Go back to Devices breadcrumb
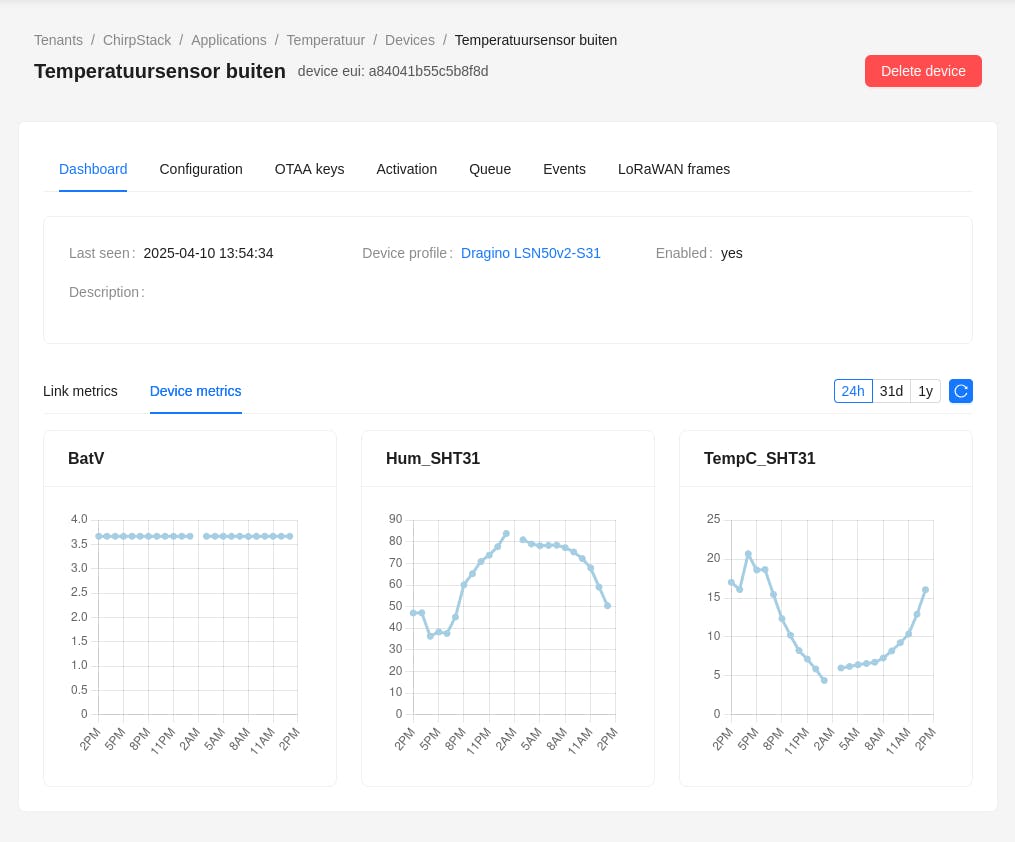This screenshot has width=1015, height=842. [x=410, y=40]
